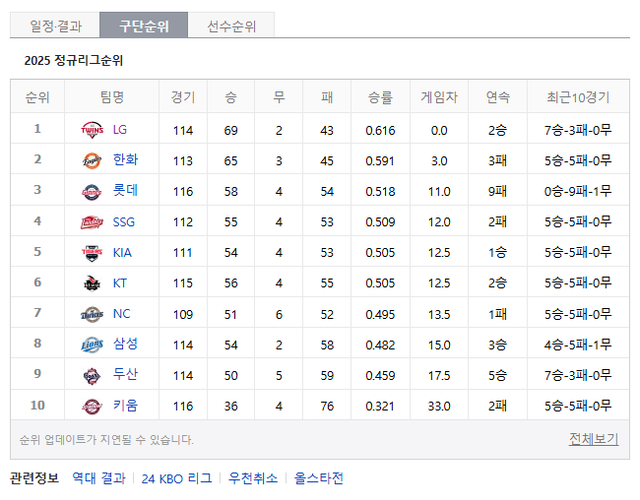
Task: Select the 구단순위 tab
Action: click(143, 26)
